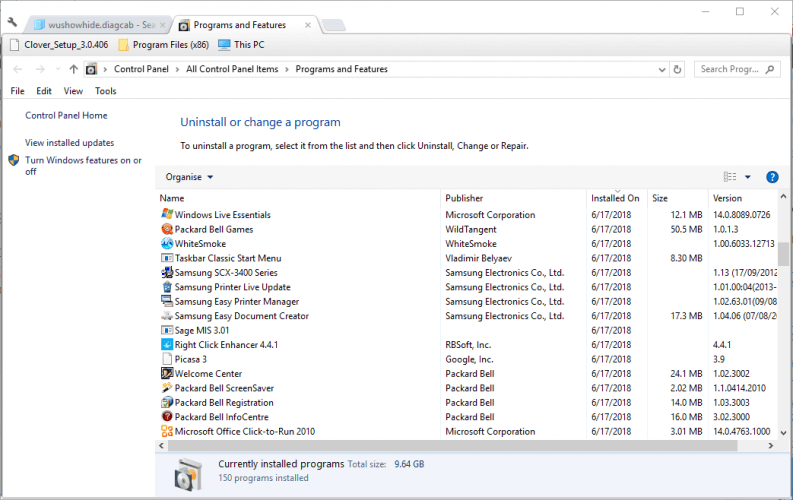
Task: Click the Samsung Easy Printer Manager icon
Action: pyautogui.click(x=167, y=301)
